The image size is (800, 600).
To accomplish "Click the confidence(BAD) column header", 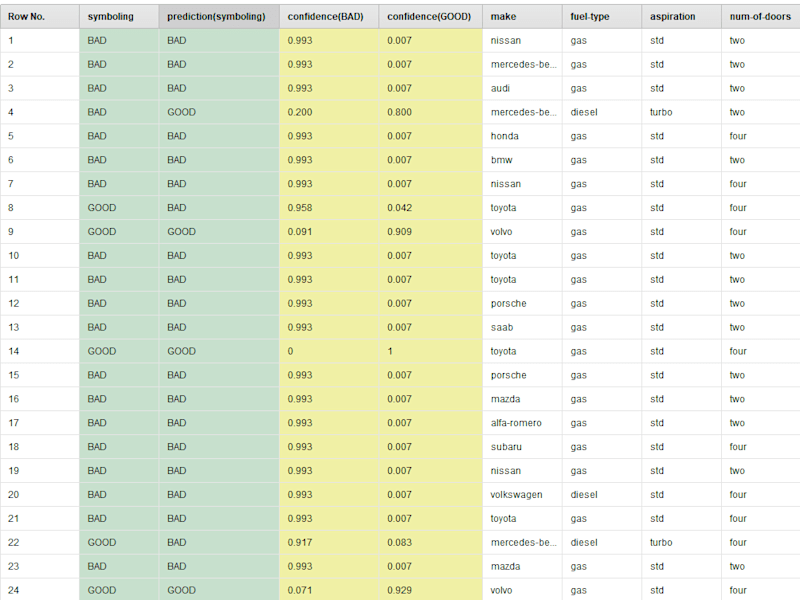I will [x=329, y=16].
